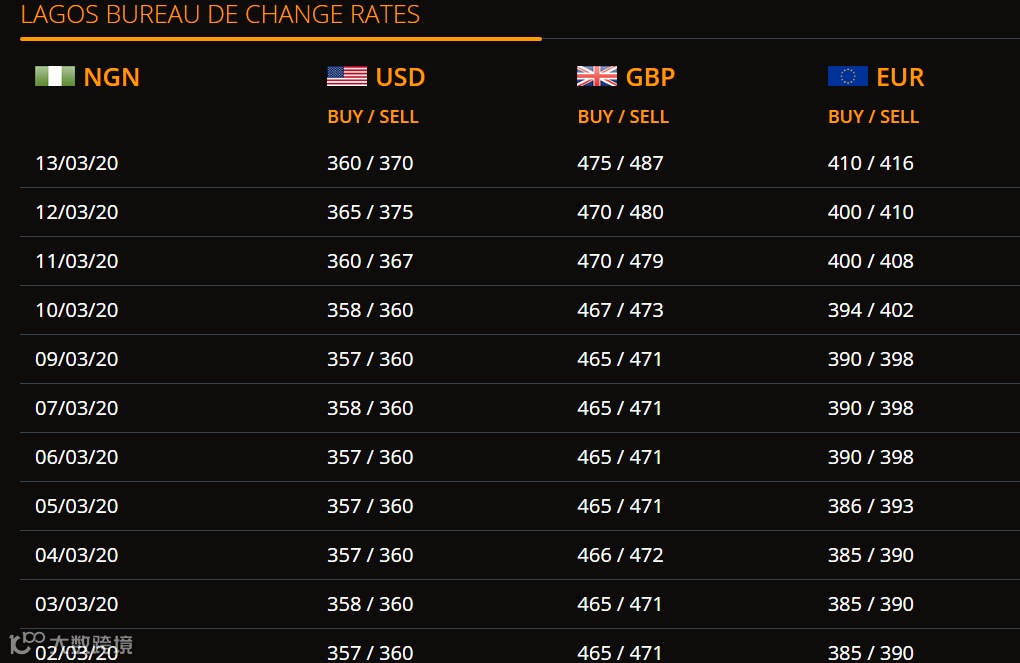
Task: Click the GBP rate 466 / 472
Action: click(620, 555)
